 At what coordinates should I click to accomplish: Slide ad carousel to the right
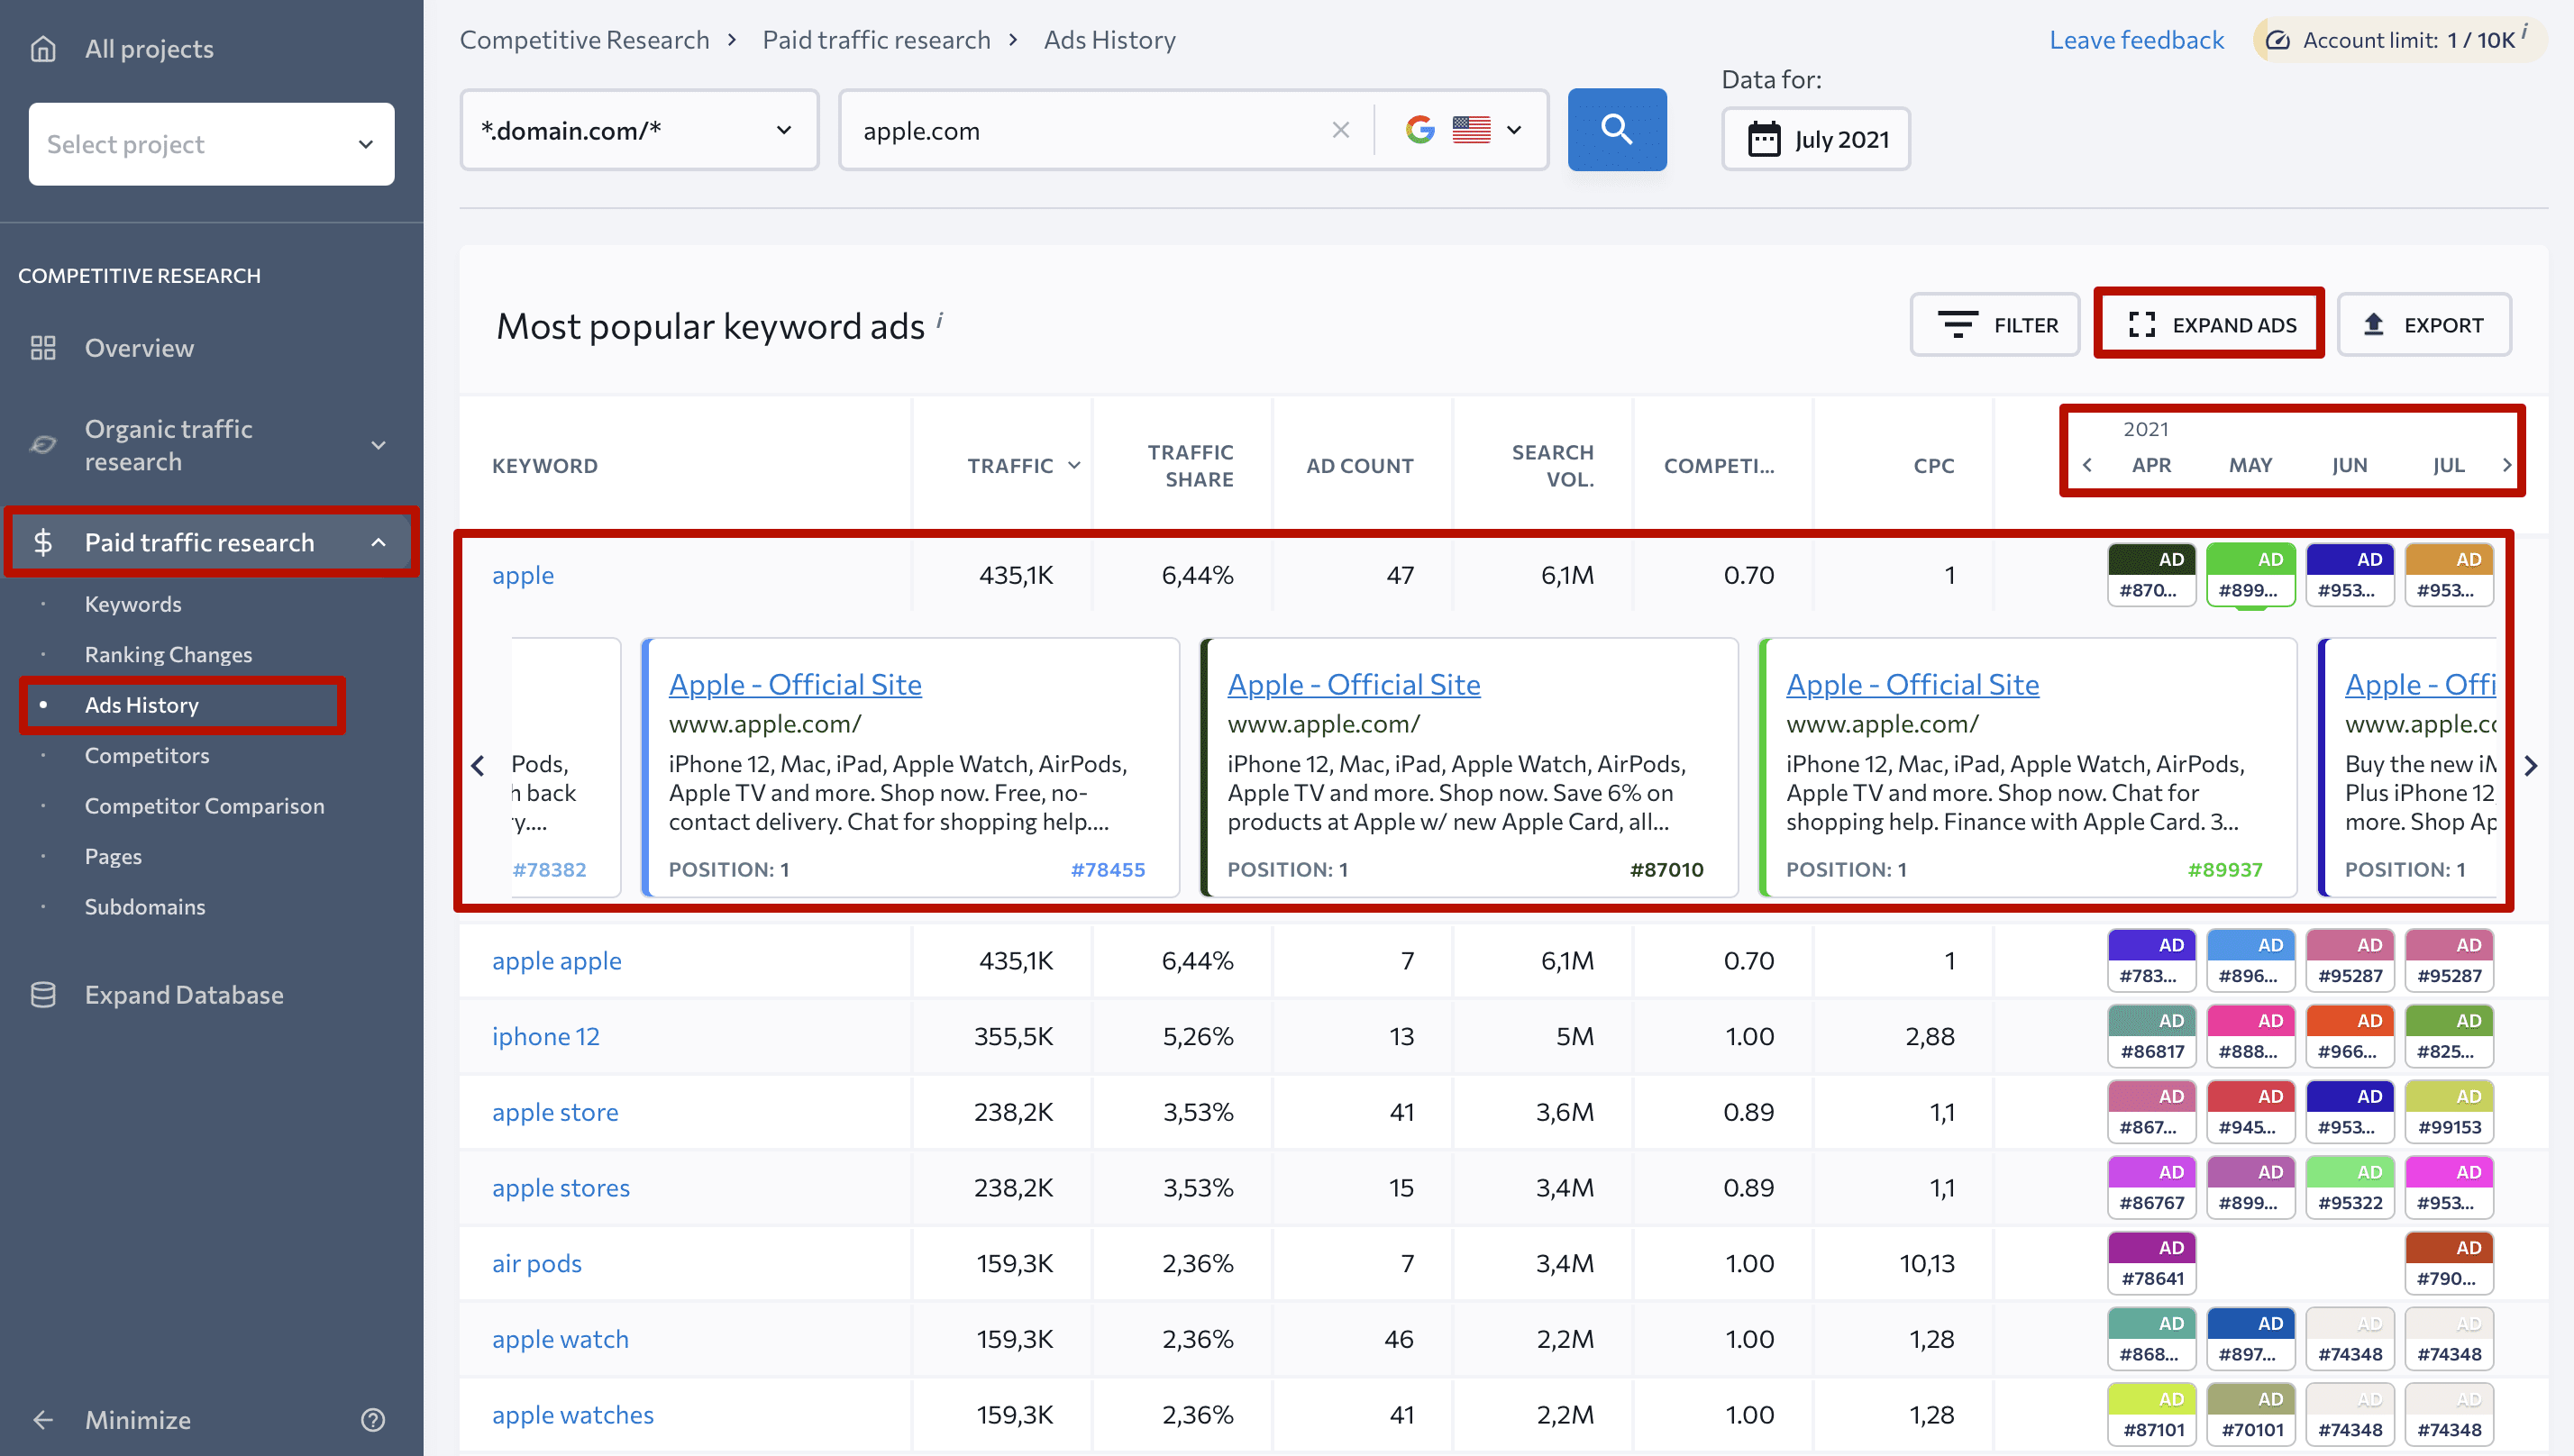(x=2531, y=766)
